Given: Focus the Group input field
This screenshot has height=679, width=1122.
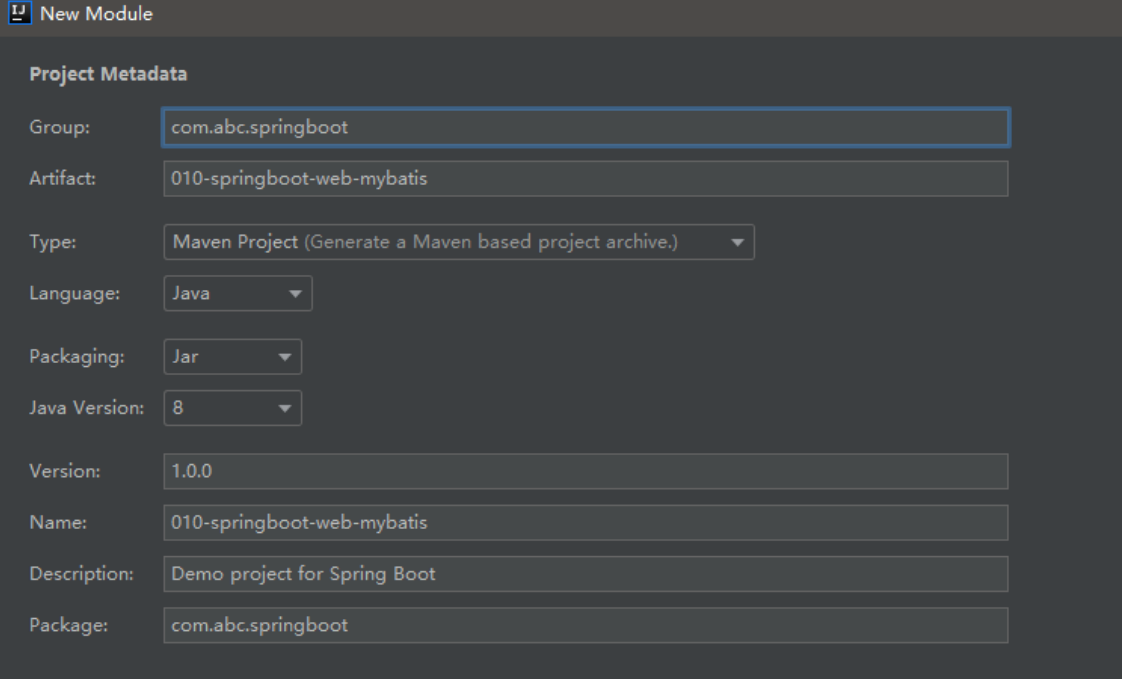Looking at the screenshot, I should click(x=586, y=127).
